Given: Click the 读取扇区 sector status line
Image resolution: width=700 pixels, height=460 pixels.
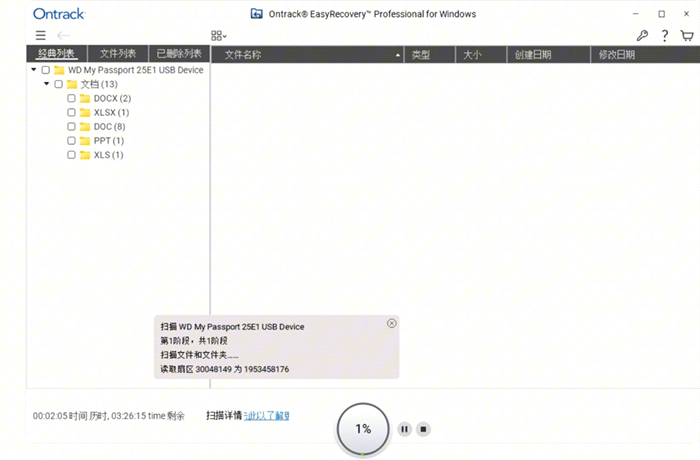Looking at the screenshot, I should (x=225, y=369).
